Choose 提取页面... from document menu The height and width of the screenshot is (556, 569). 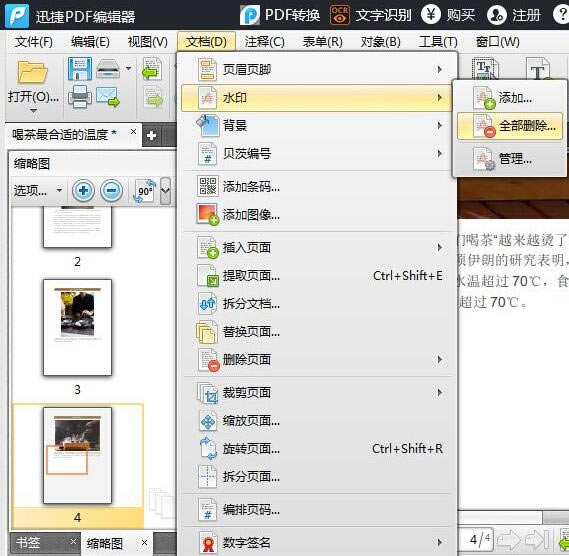pyautogui.click(x=317, y=276)
